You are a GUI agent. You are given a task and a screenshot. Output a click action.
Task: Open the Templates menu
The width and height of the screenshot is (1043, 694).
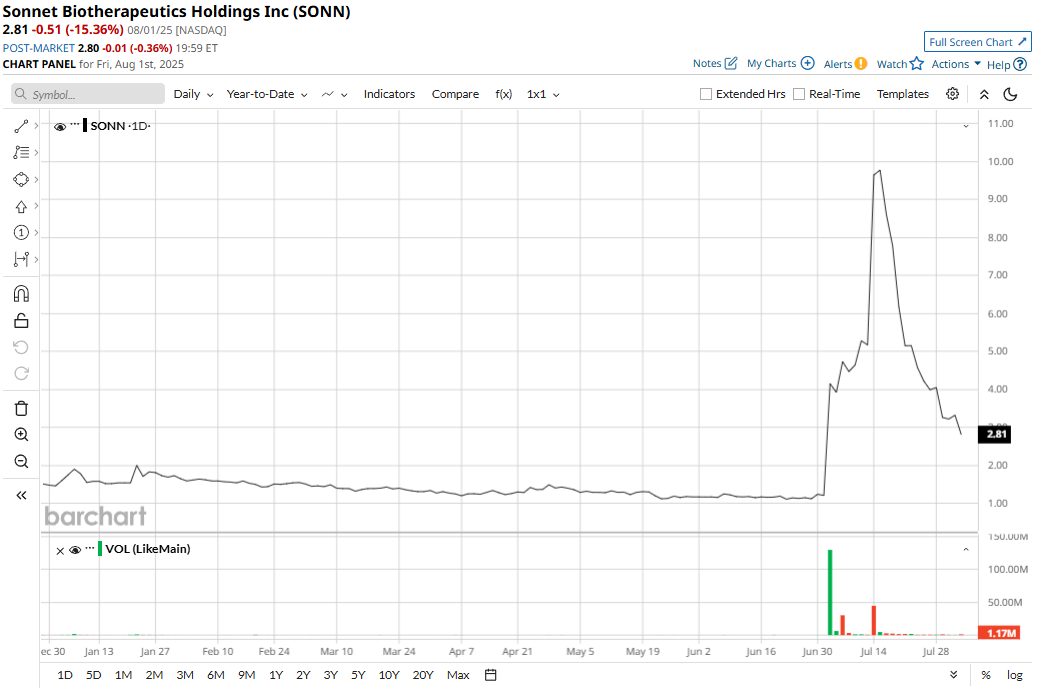[902, 94]
